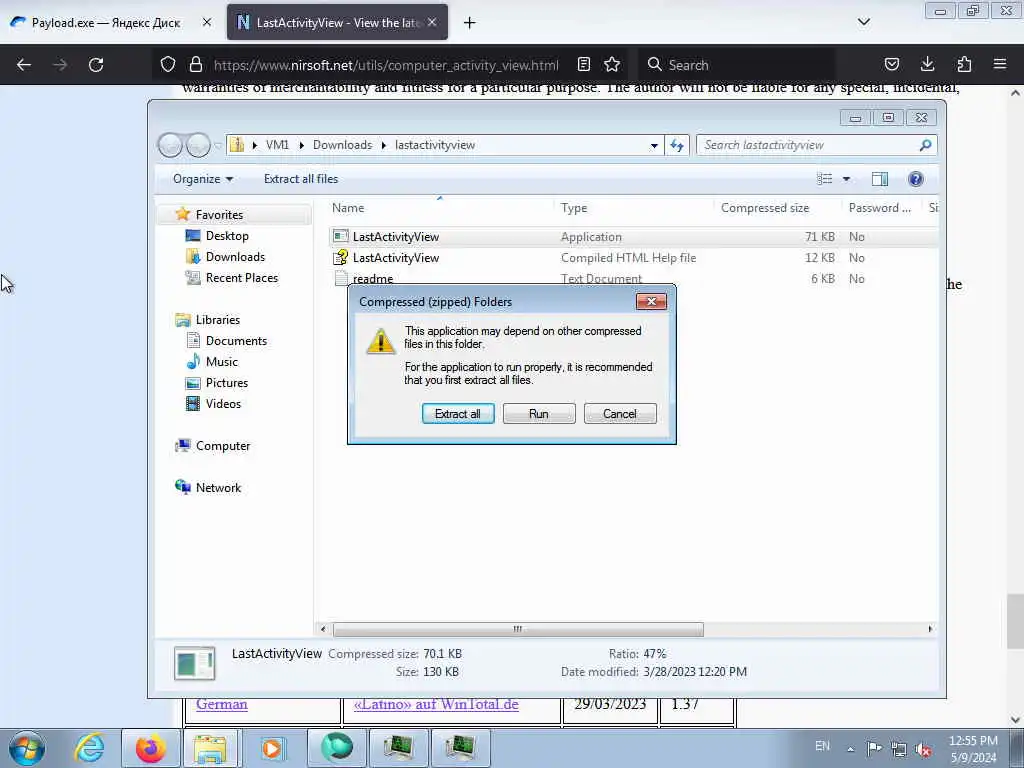This screenshot has height=768, width=1024.
Task: Close the Compressed (zipped) Folders dialog
Action: (x=651, y=301)
